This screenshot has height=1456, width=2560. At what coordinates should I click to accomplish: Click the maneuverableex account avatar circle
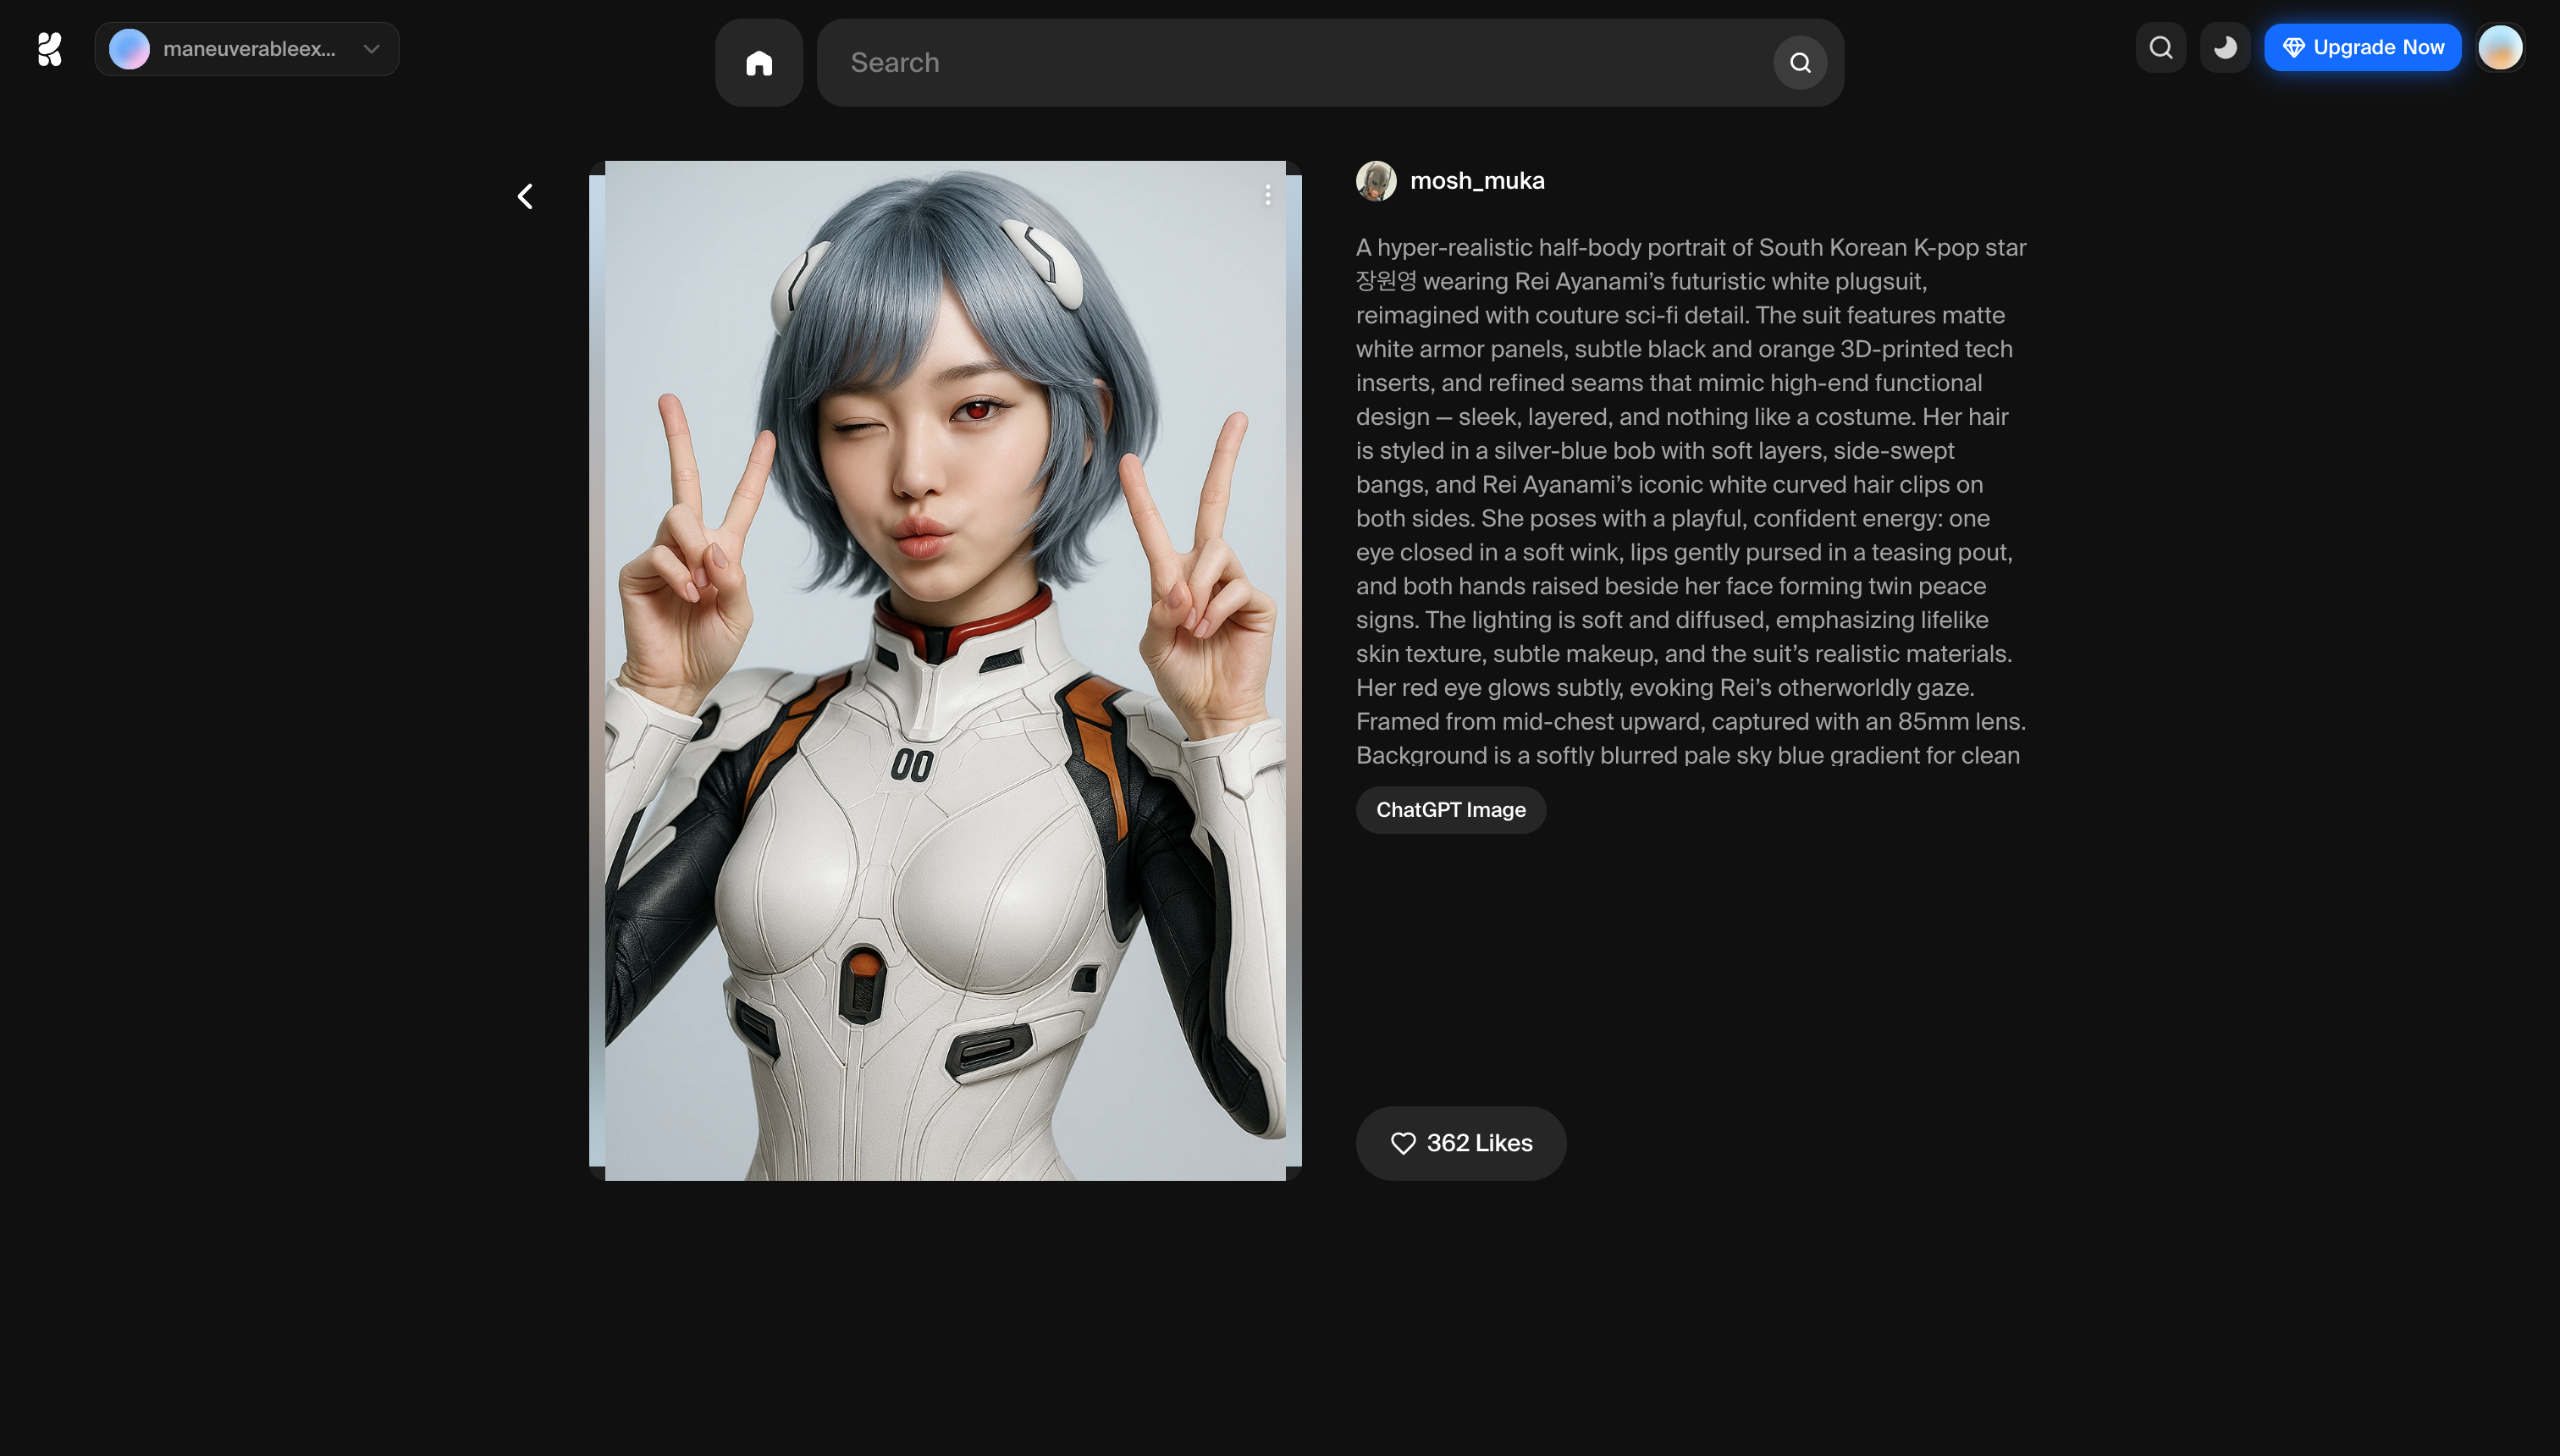(x=129, y=49)
